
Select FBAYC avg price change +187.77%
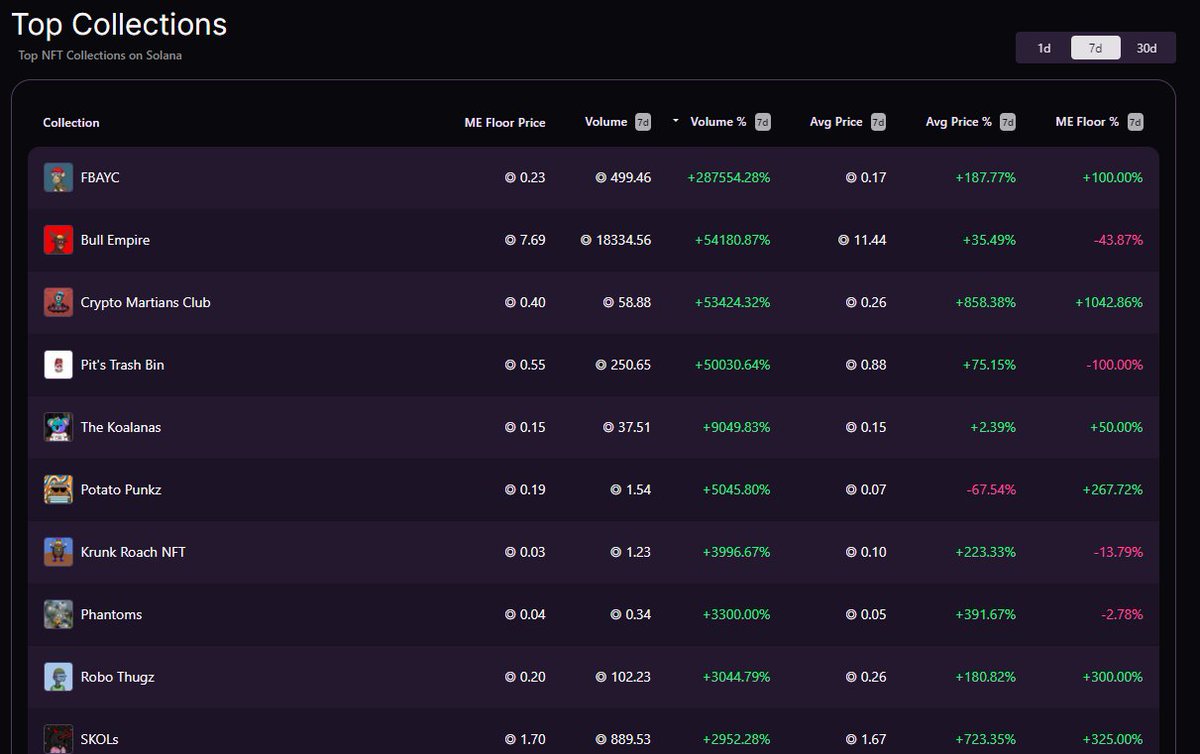tap(985, 178)
